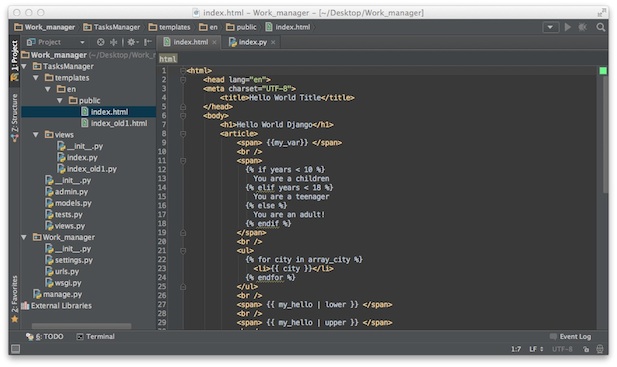The height and width of the screenshot is (367, 617).
Task: Click the tests.py file icon
Action: pyautogui.click(x=49, y=215)
